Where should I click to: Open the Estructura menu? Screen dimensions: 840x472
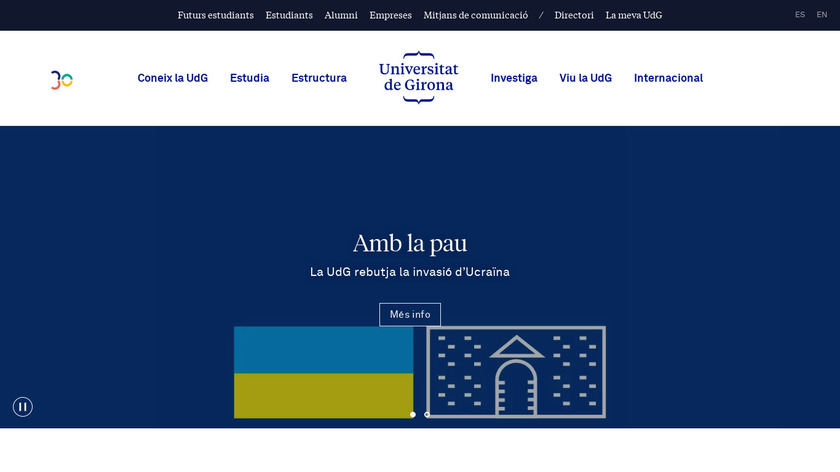coord(319,78)
